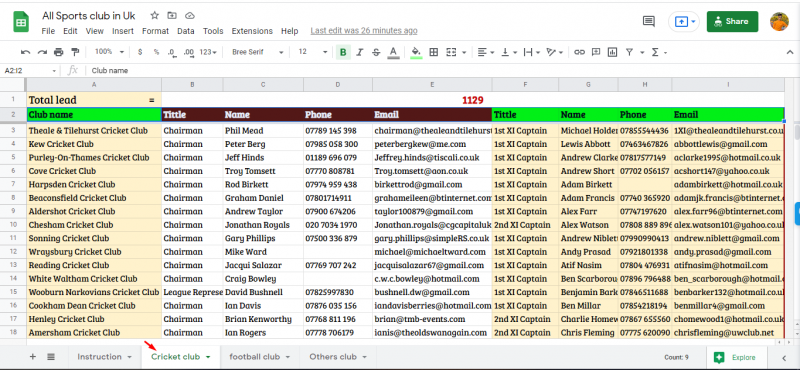
Task: Open the Borders tool
Action: [x=434, y=52]
